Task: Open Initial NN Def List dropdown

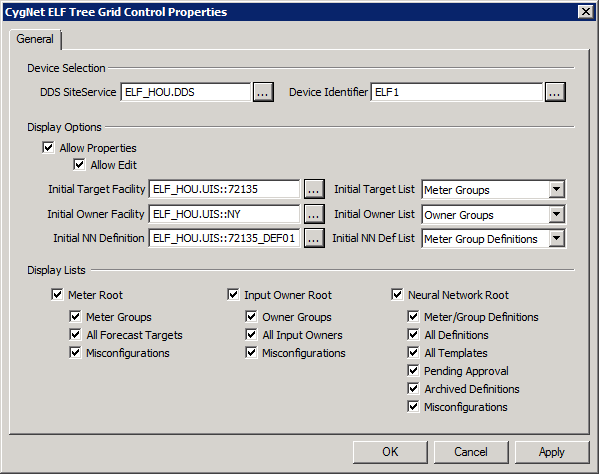Action: 557,238
